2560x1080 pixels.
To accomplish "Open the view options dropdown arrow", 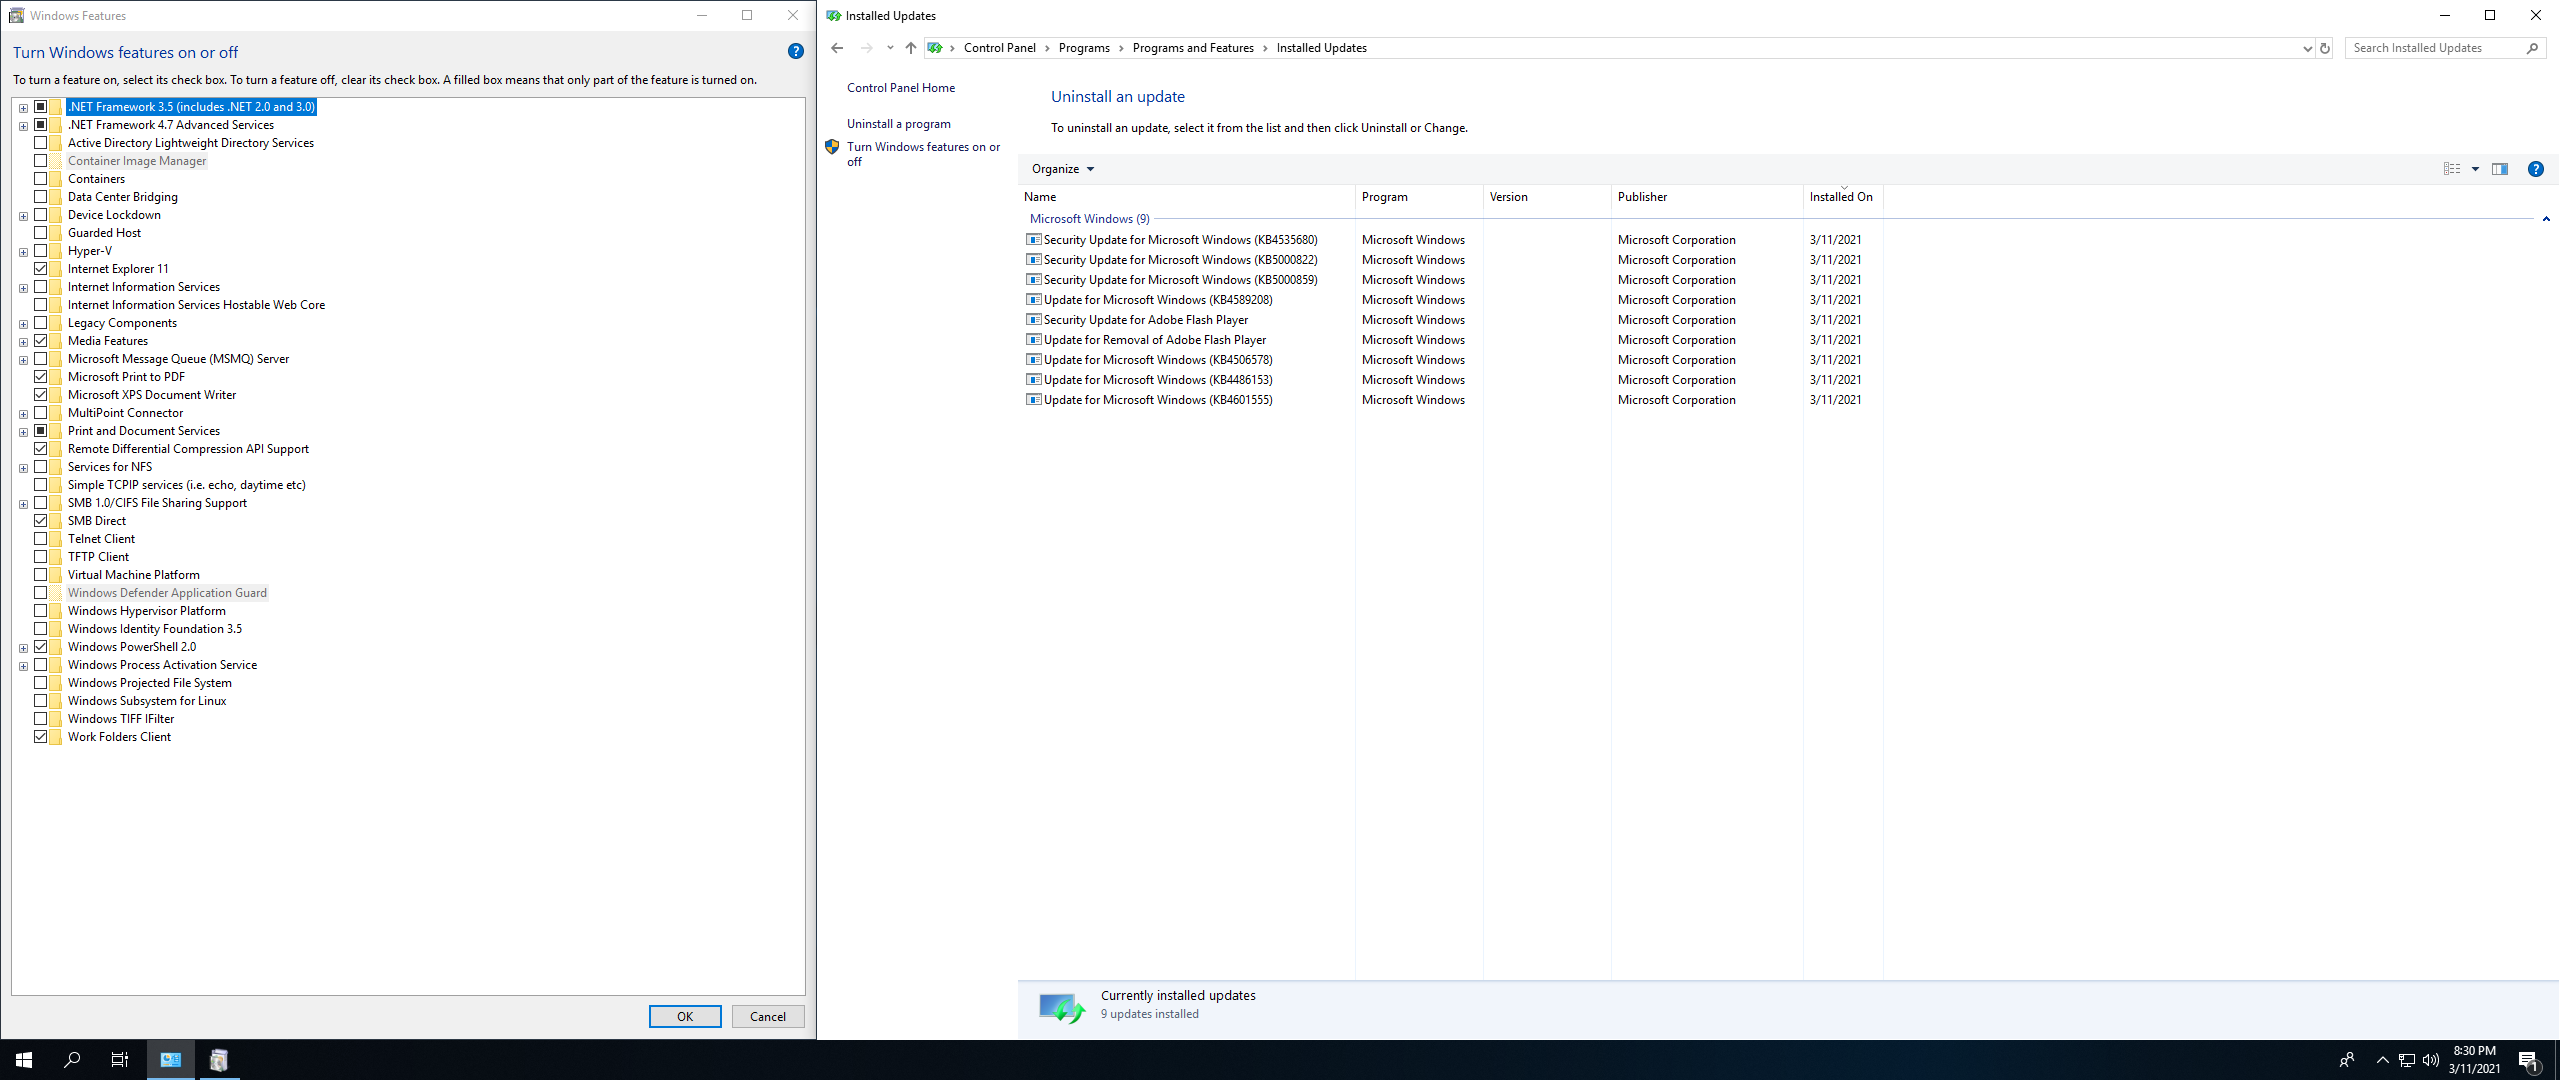I will [2476, 169].
